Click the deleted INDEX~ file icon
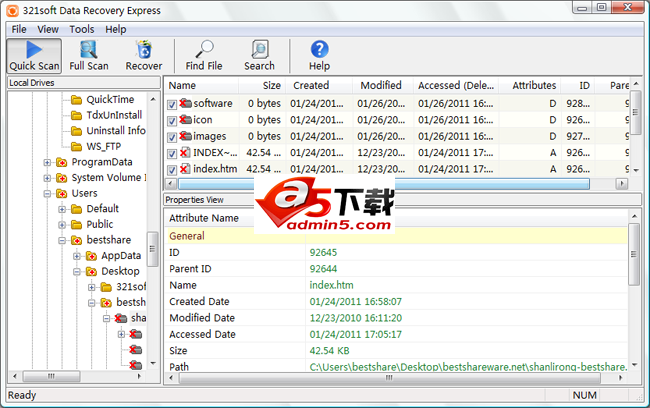Screen dimensions: 650x408 (185, 153)
